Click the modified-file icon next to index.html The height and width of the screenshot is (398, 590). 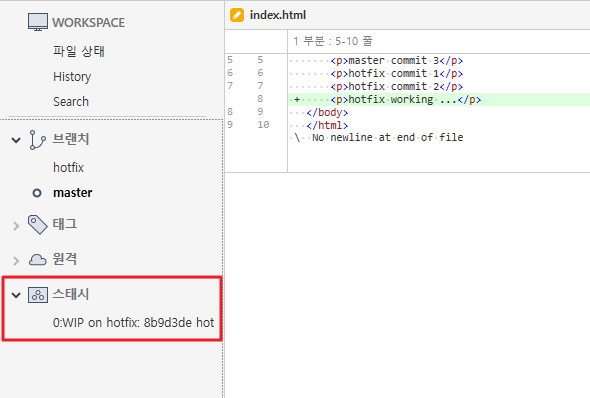[237, 15]
